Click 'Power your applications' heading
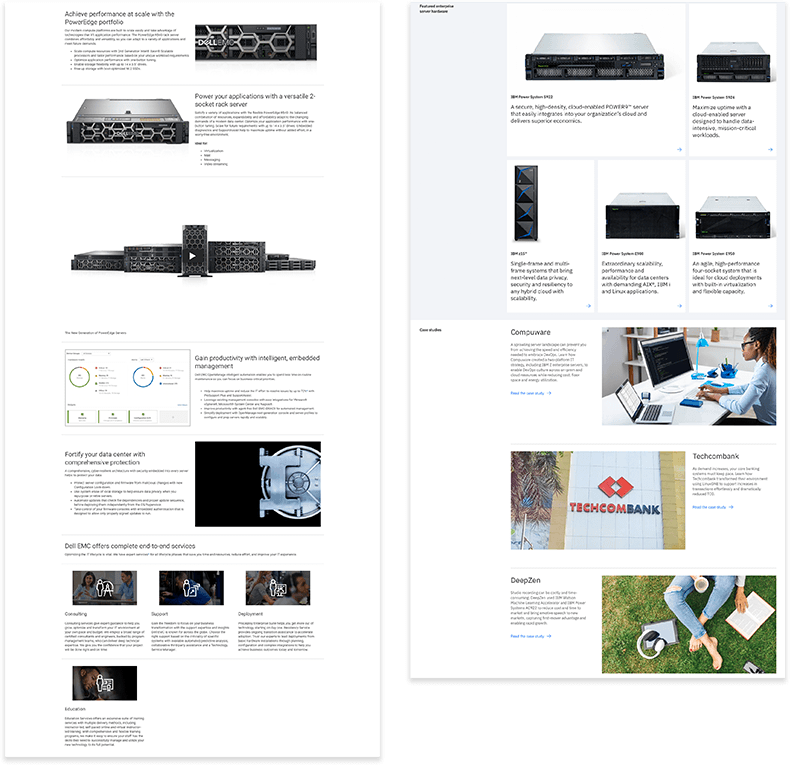The image size is (790, 765). pyautogui.click(x=255, y=100)
